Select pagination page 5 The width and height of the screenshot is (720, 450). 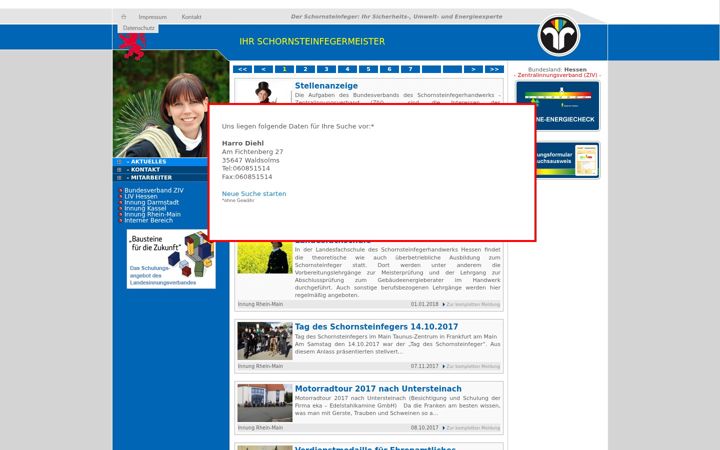pos(368,69)
